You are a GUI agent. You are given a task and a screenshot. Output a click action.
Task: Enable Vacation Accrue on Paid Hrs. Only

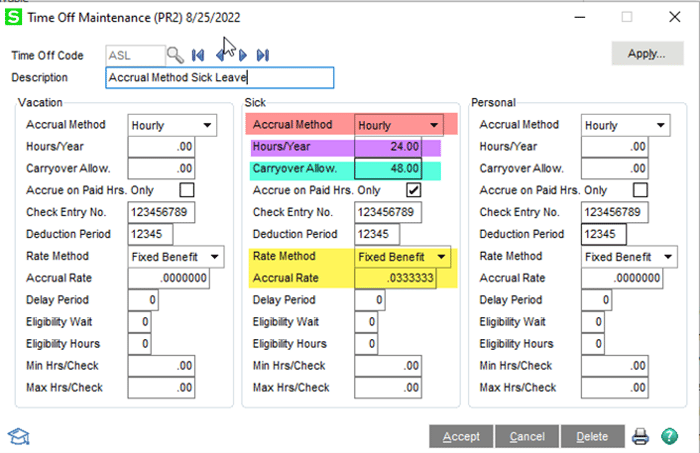pyautogui.click(x=187, y=190)
